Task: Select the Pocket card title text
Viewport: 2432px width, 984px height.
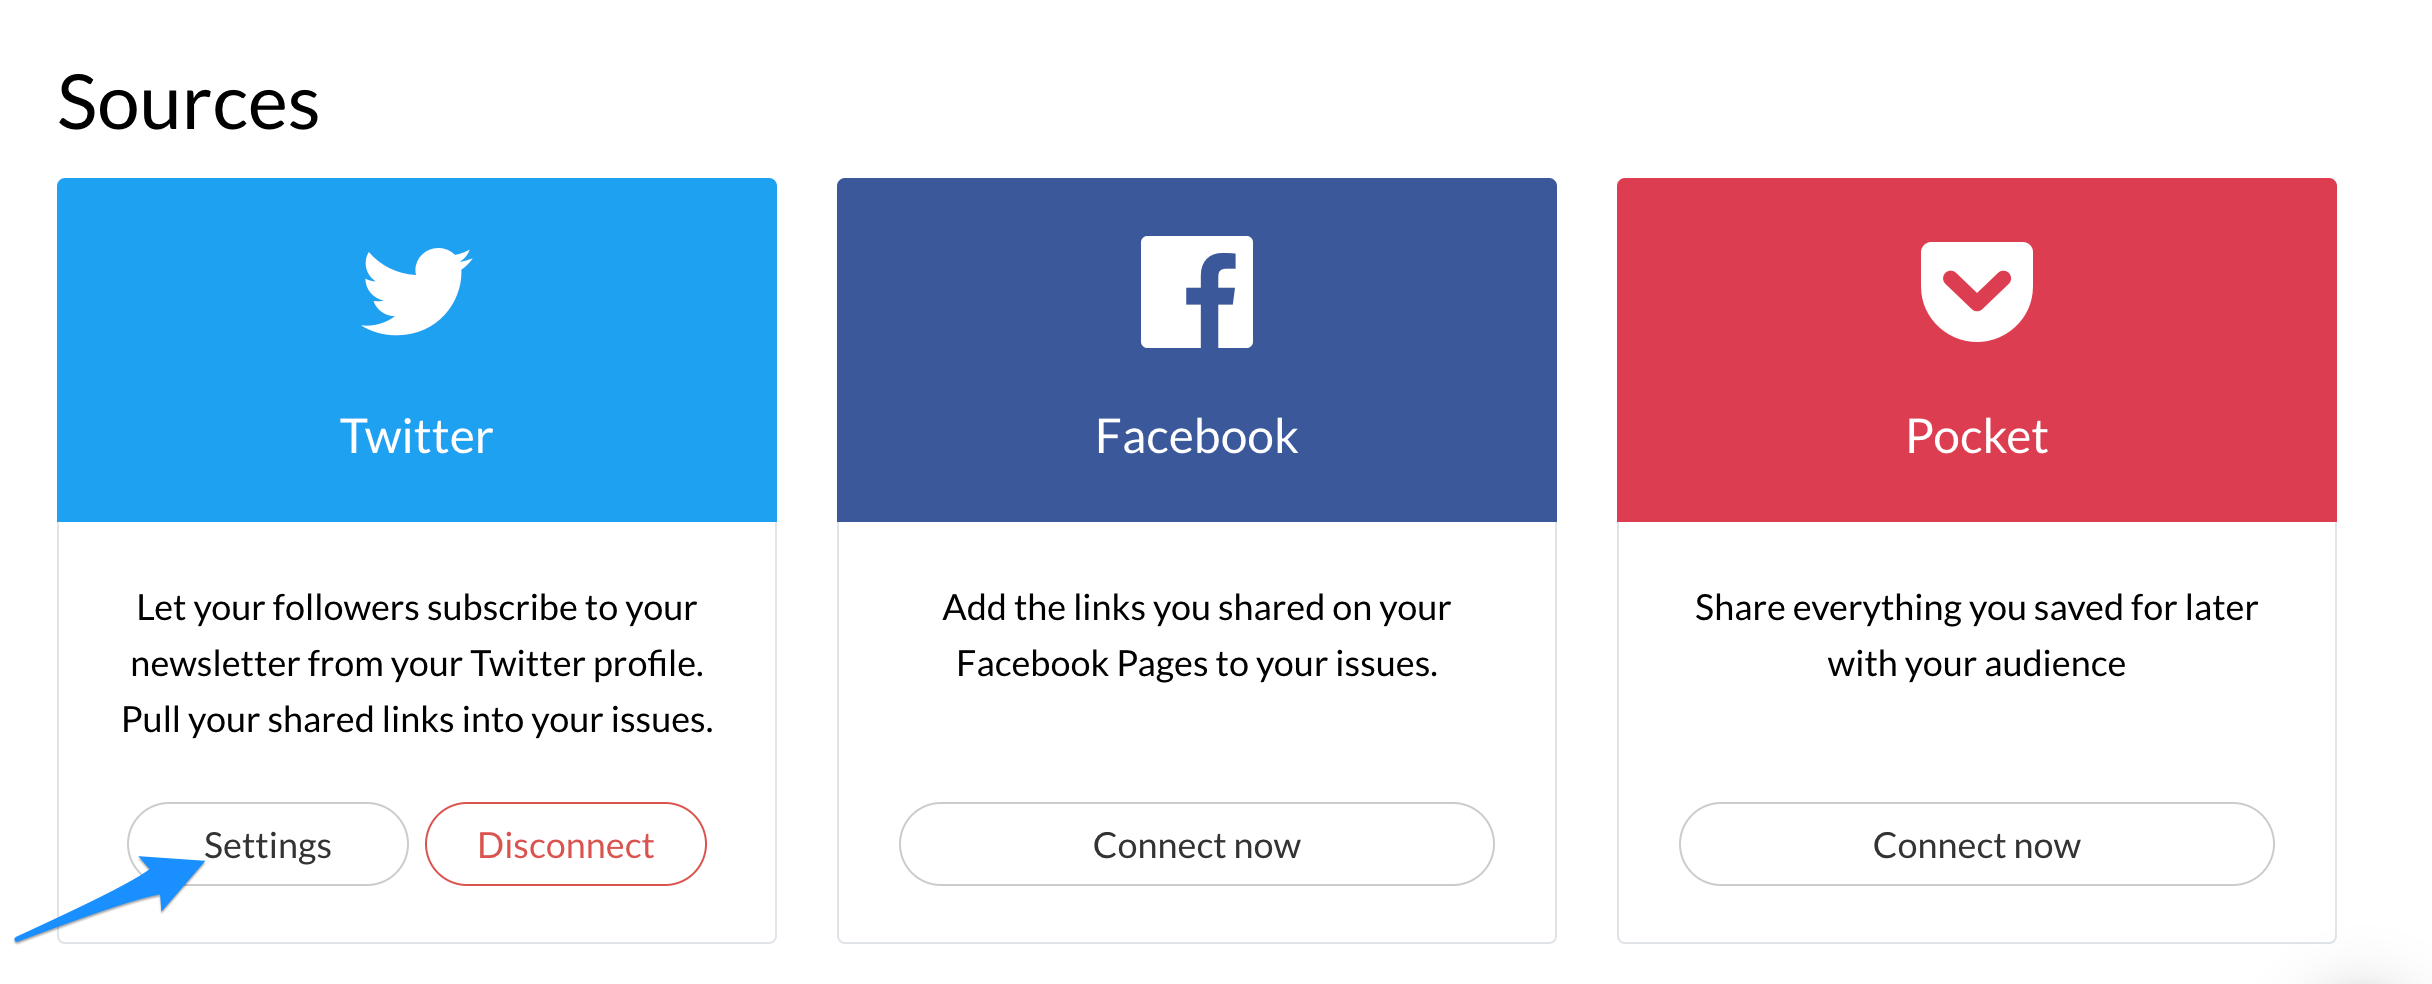Action: tap(1977, 436)
